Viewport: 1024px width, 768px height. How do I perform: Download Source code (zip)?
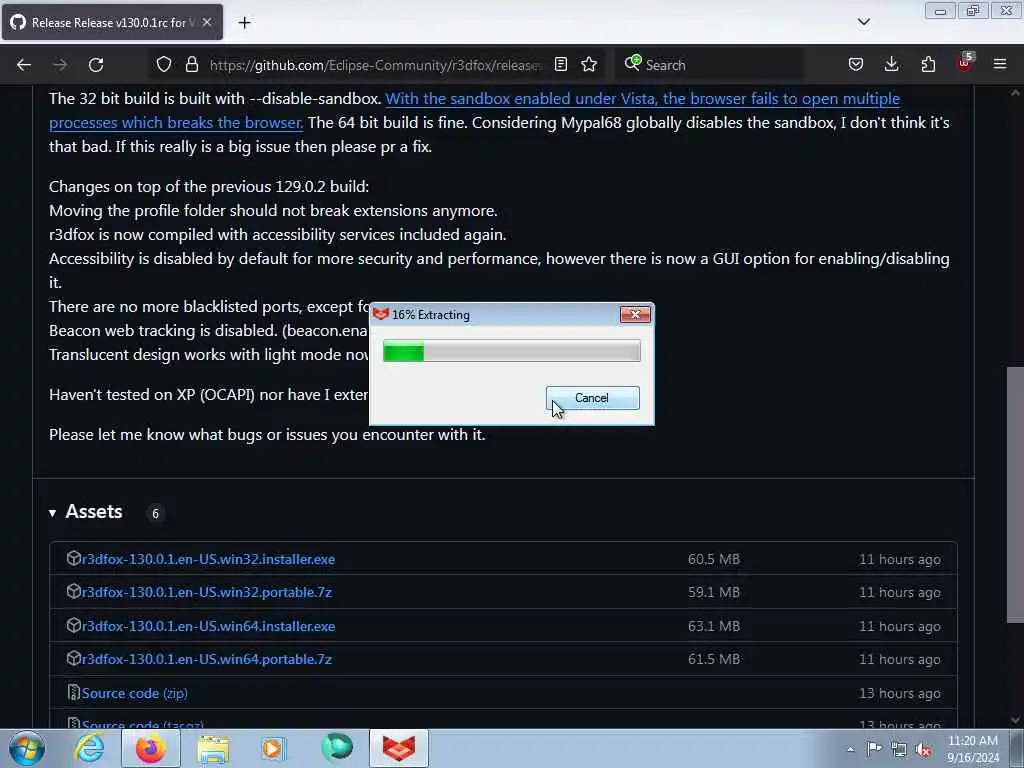[x=135, y=693]
